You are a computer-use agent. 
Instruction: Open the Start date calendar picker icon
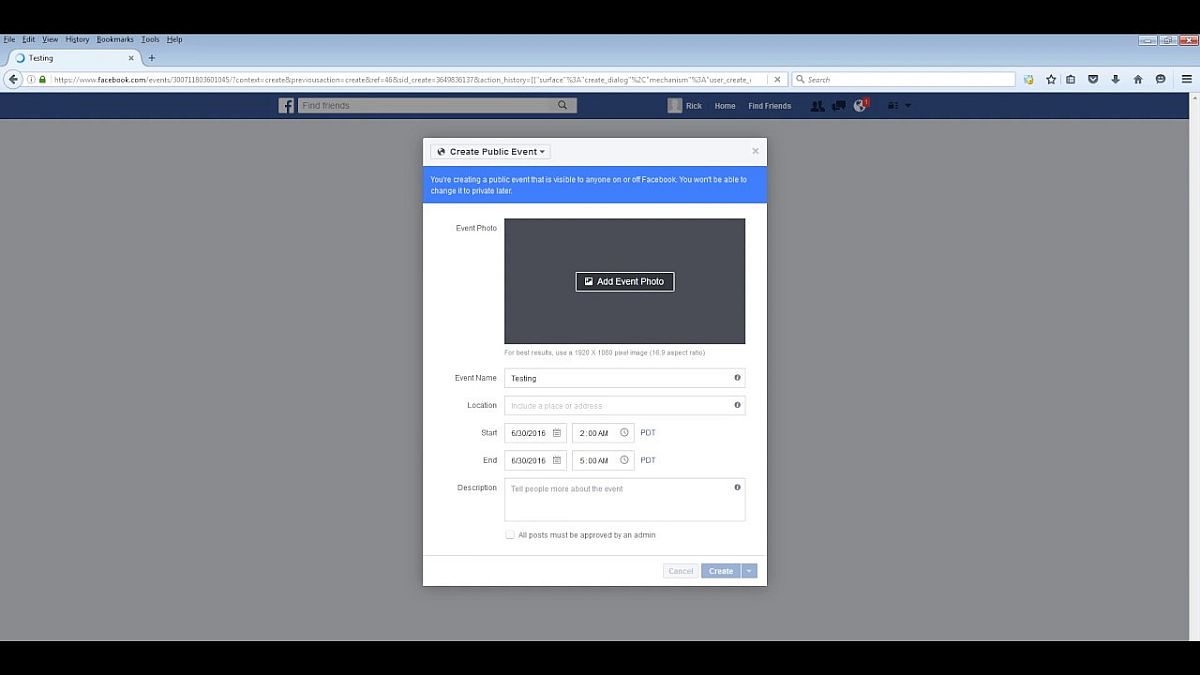[x=557, y=433]
